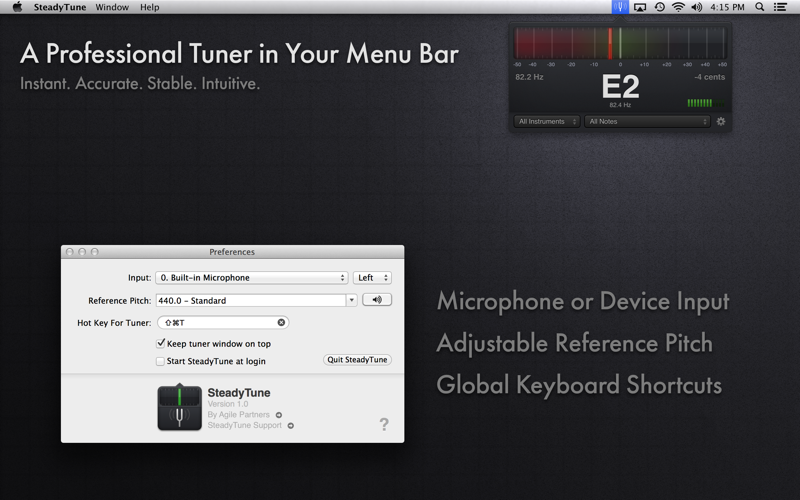Screen dimensions: 800x500
Task: Click the SteadyTune app icon in Preferences
Action: [179, 407]
